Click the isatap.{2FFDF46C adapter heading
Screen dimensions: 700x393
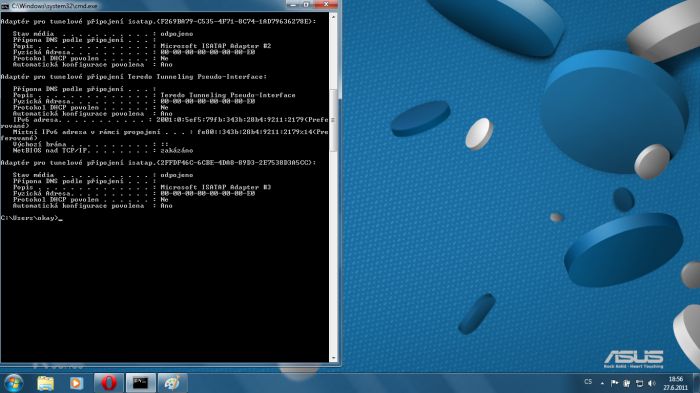pyautogui.click(x=158, y=163)
